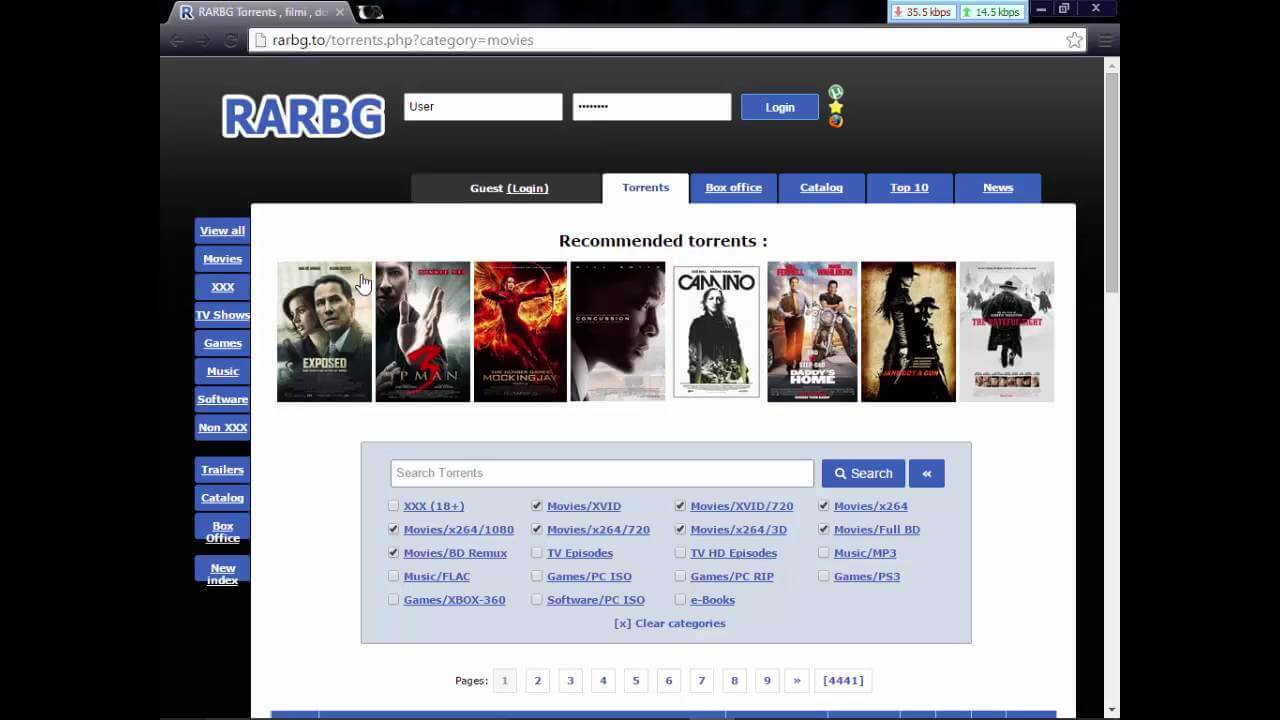Go back with the browser back arrow
The width and height of the screenshot is (1280, 720).
point(177,40)
